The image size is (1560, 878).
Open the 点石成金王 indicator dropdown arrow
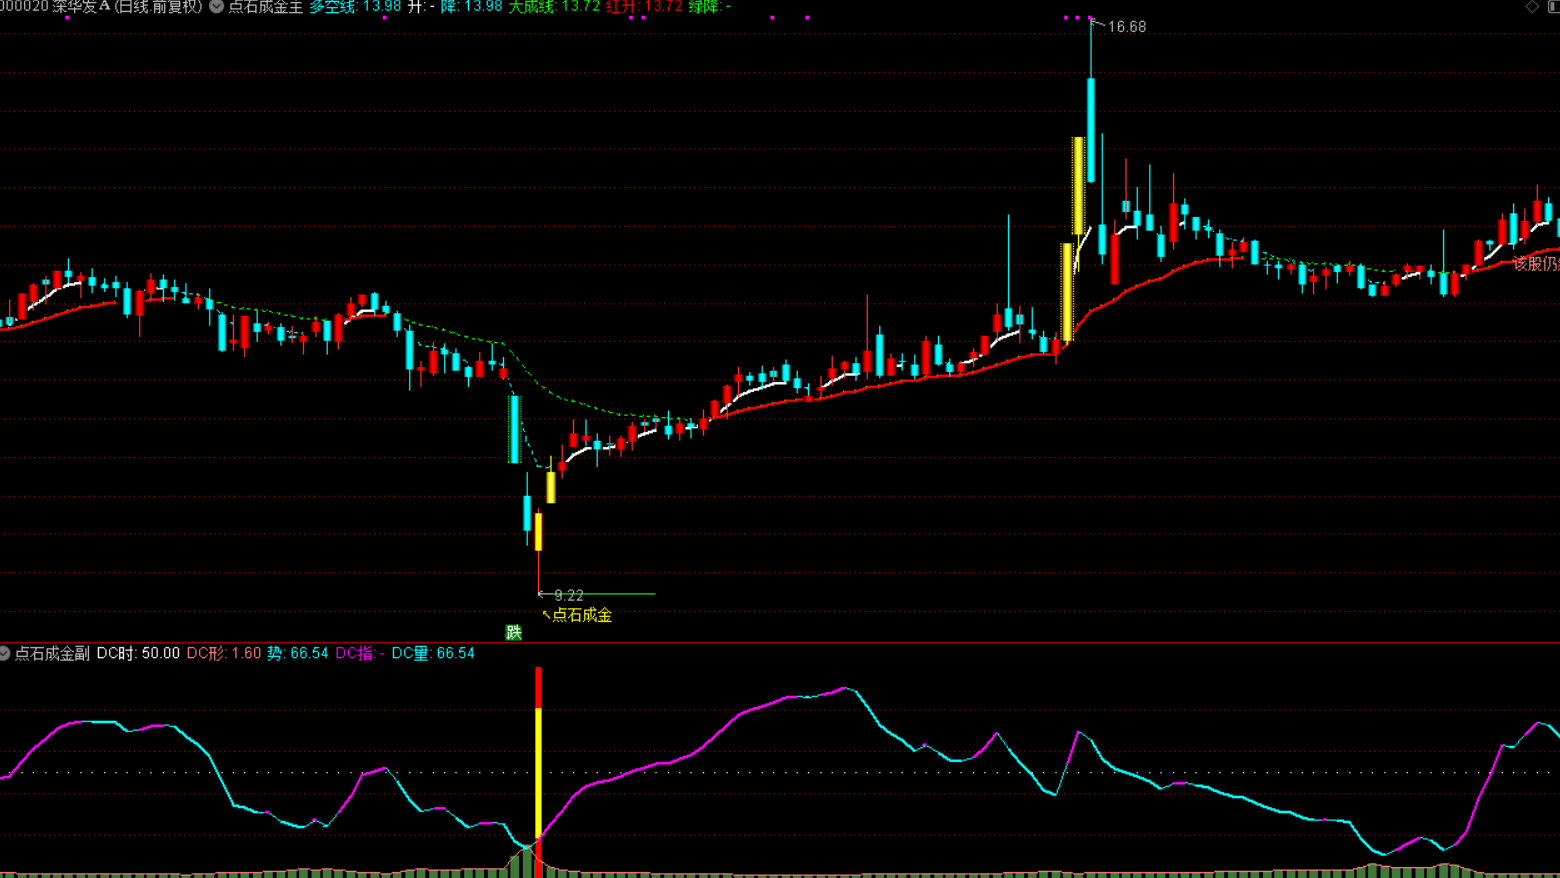tap(216, 7)
